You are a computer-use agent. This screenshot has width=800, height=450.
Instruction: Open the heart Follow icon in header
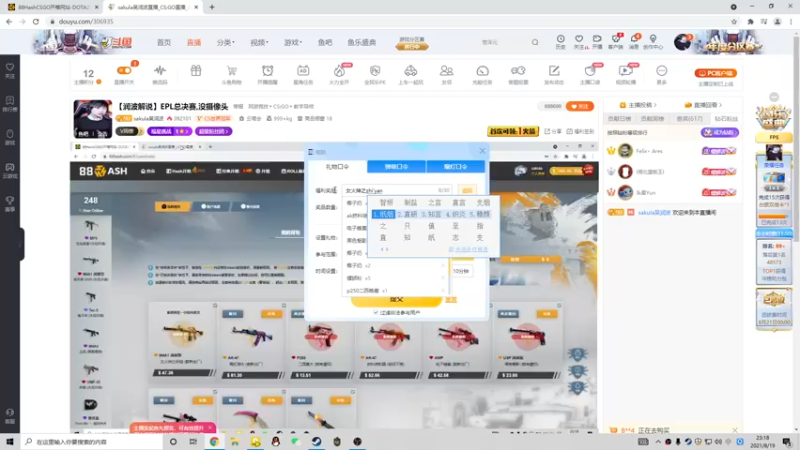(579, 42)
